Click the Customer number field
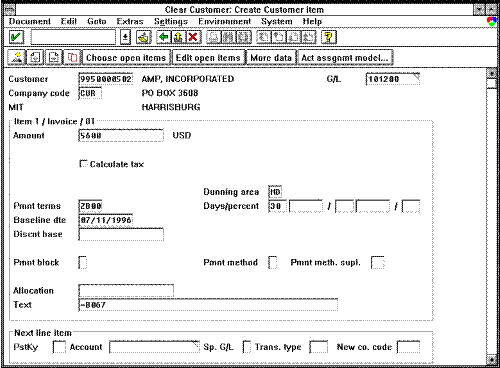The width and height of the screenshot is (500, 368). pos(106,79)
